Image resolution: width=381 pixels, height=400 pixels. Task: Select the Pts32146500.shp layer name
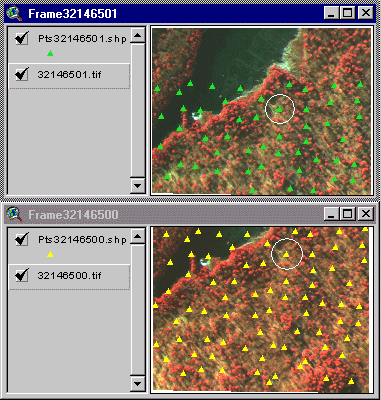[x=82, y=240]
